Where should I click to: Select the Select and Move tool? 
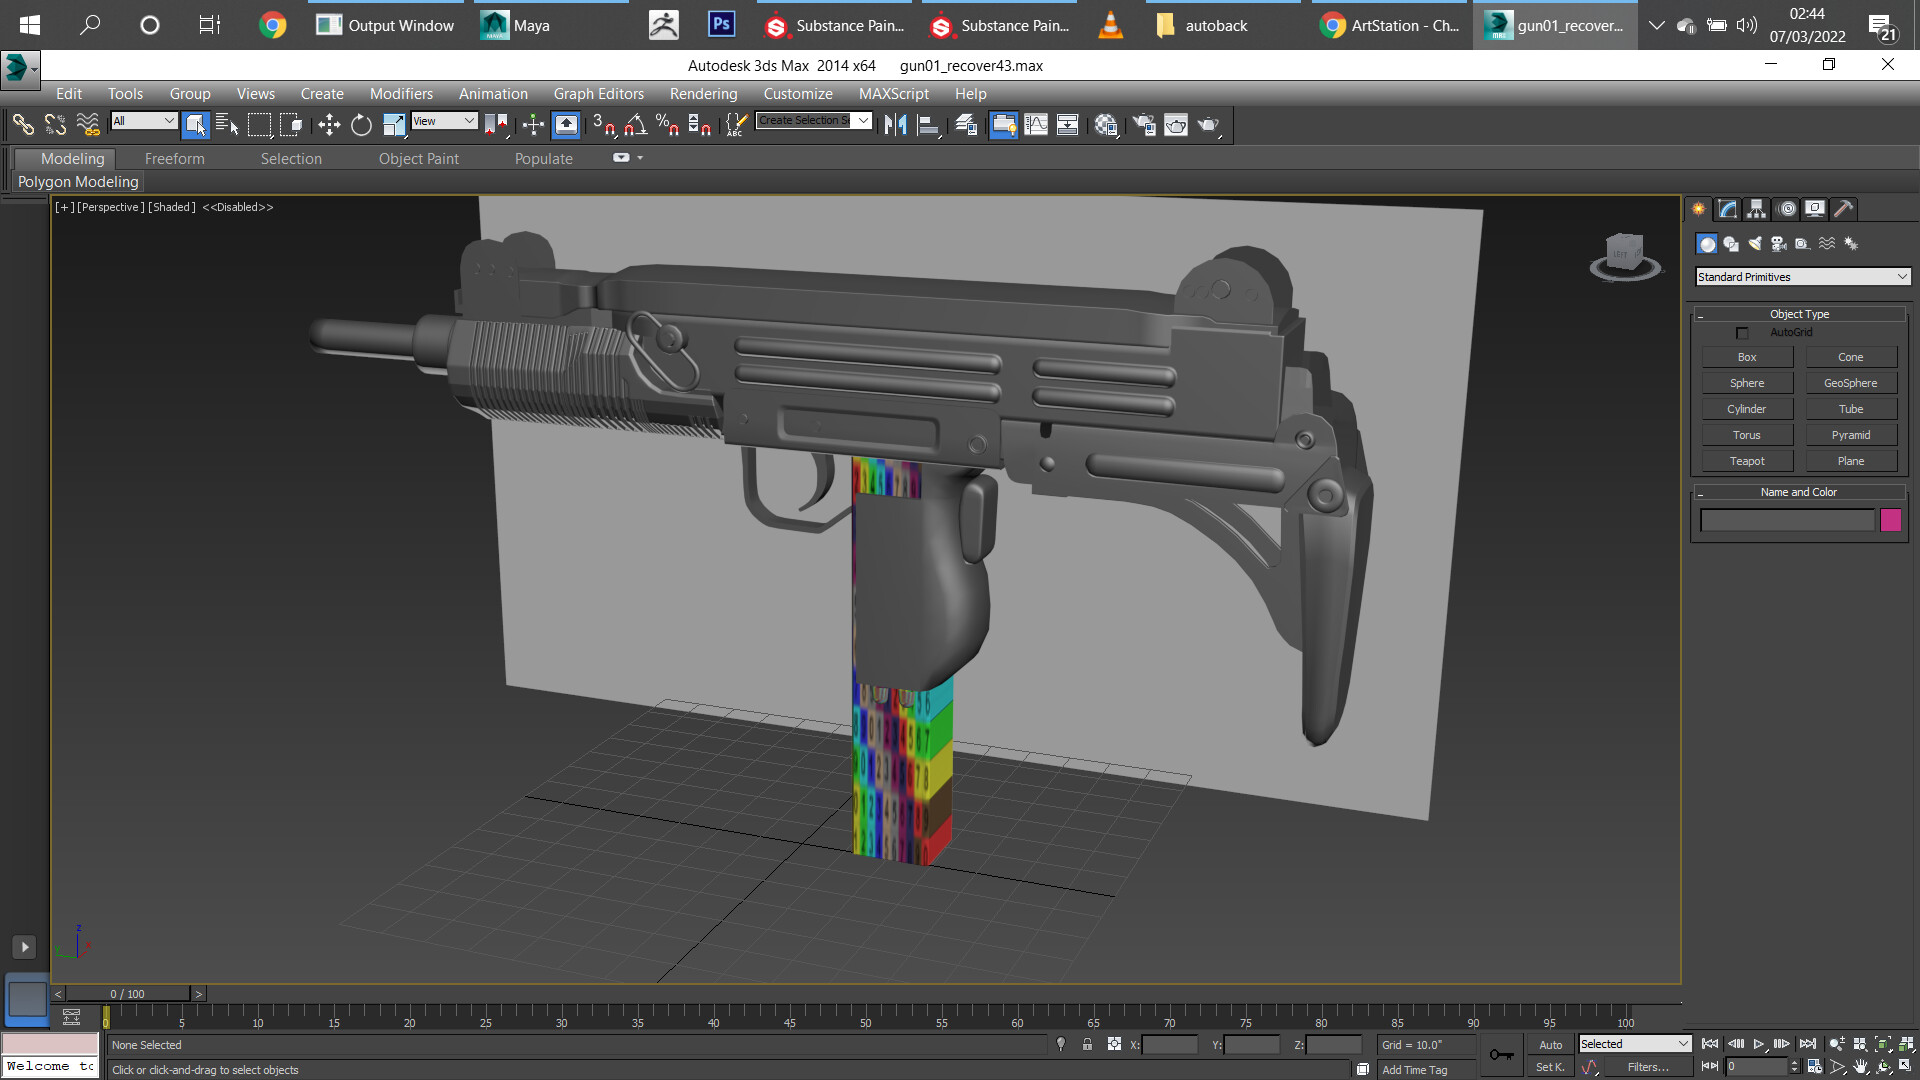click(330, 125)
